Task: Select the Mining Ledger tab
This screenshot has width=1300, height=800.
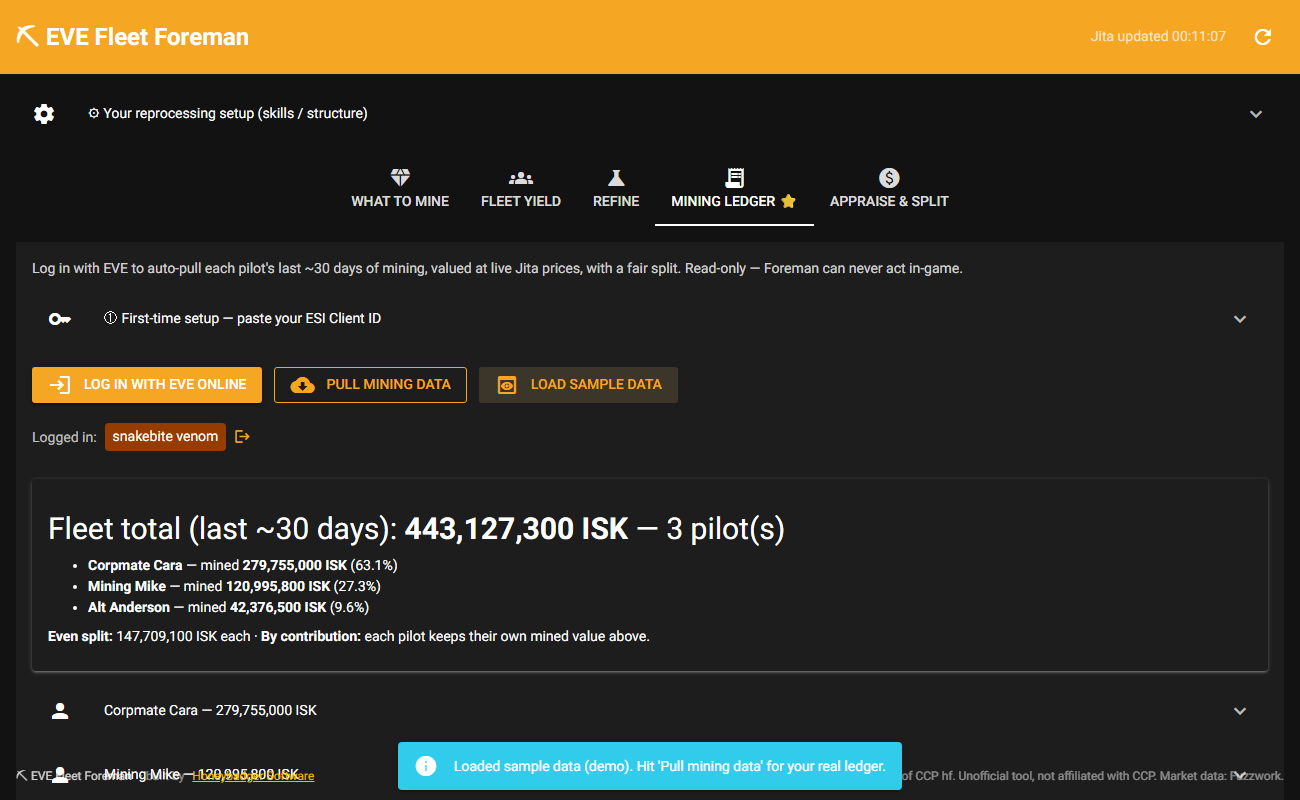Action: click(x=734, y=190)
